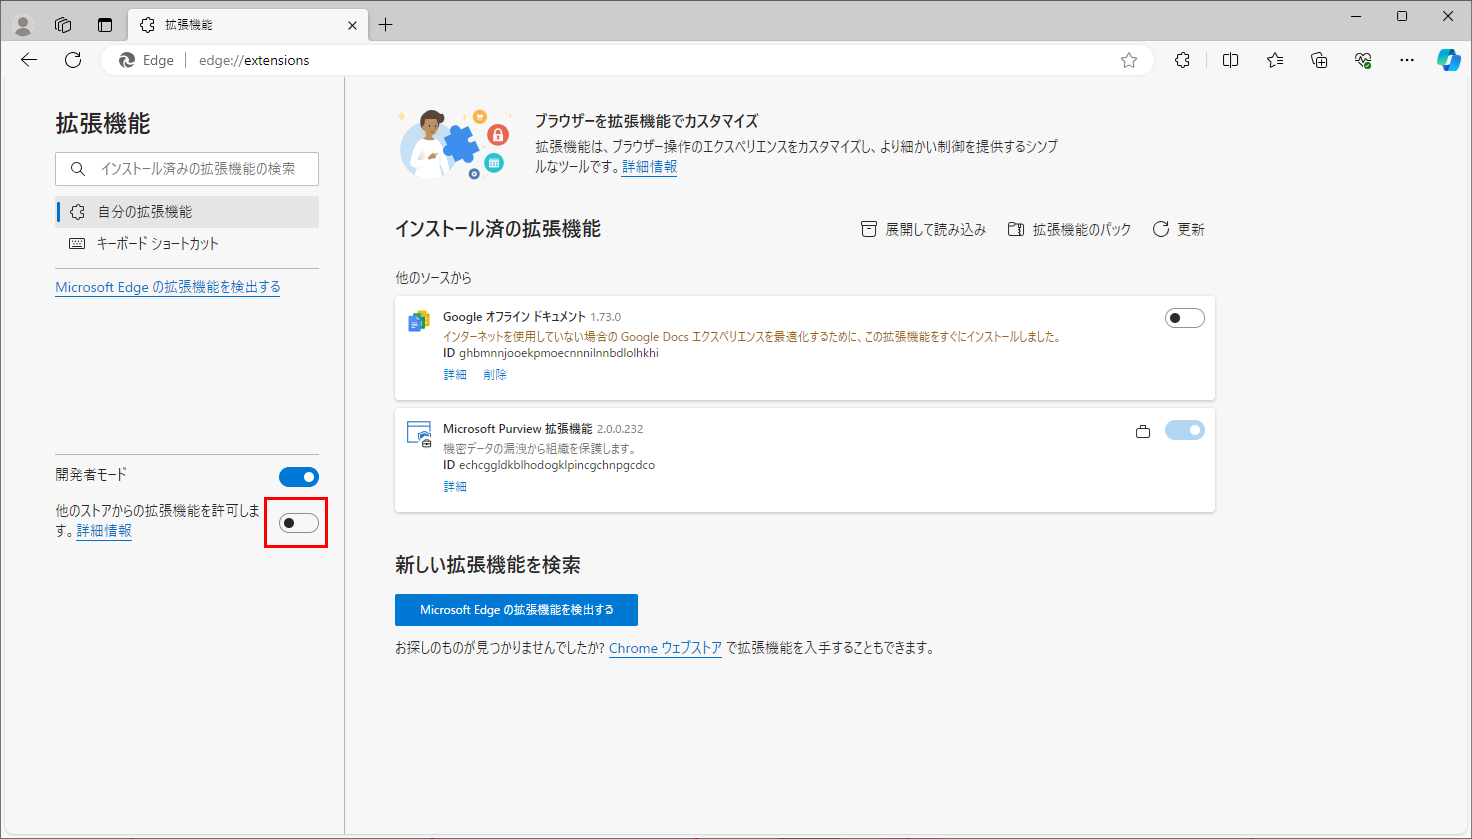Open the Extensions puzzle toolbar icon
Screen dimensions: 1472x839
pyautogui.click(x=1182, y=60)
